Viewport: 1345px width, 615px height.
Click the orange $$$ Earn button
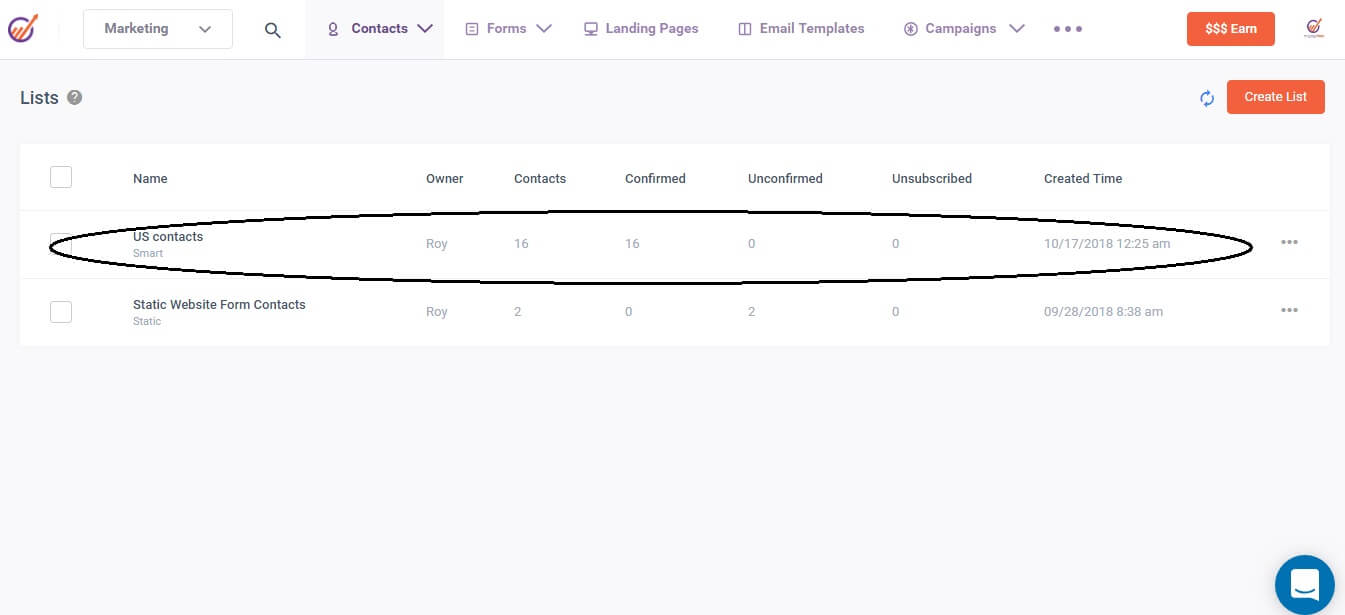coord(1231,29)
